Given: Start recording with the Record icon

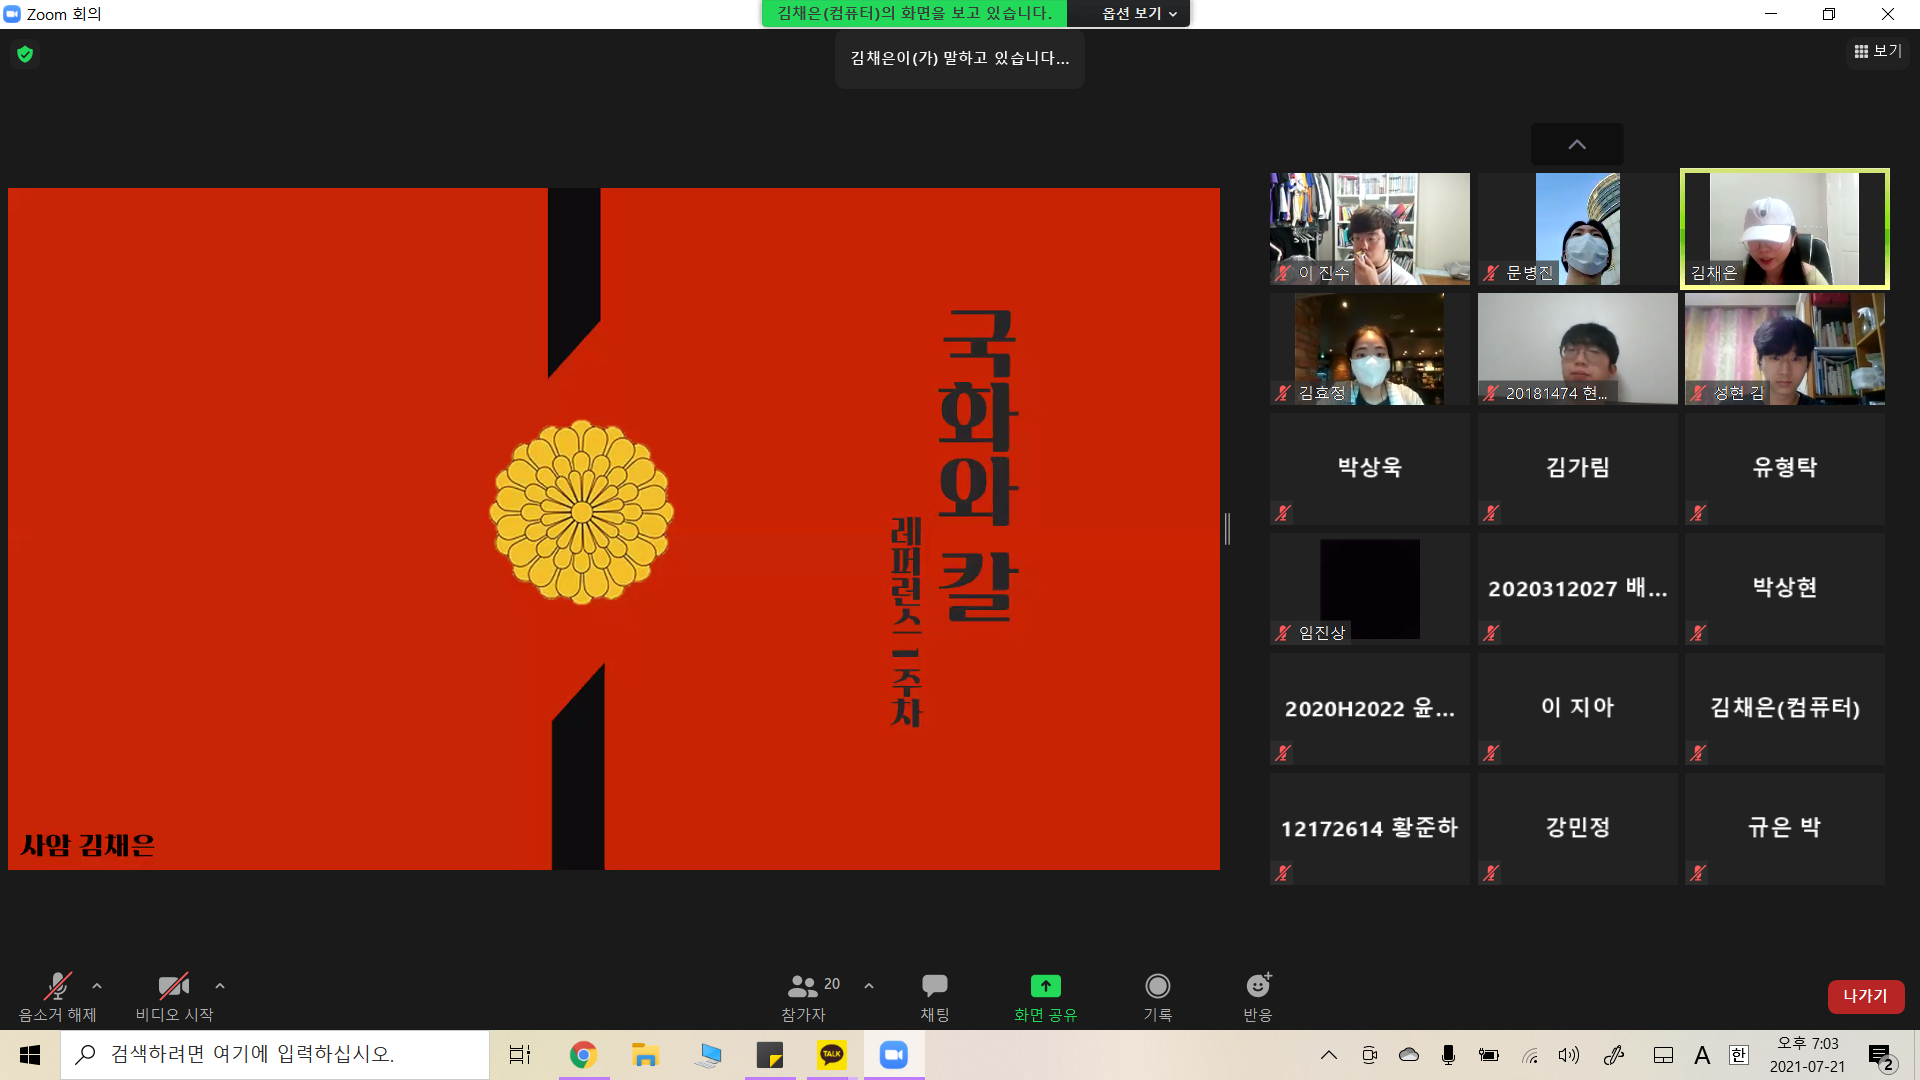Looking at the screenshot, I should (1157, 987).
